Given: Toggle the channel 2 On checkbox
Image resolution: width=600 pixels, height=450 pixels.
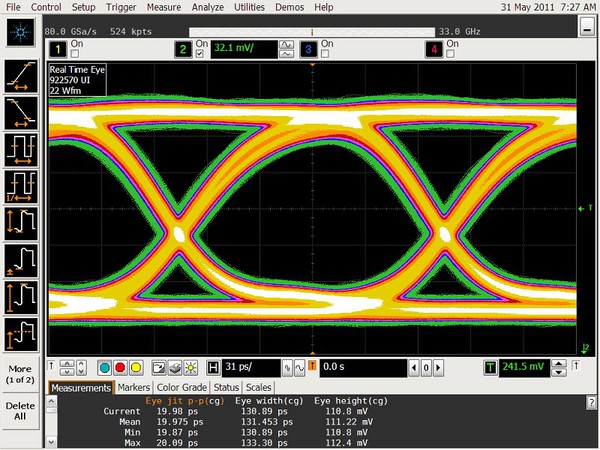Looking at the screenshot, I should pos(198,53).
